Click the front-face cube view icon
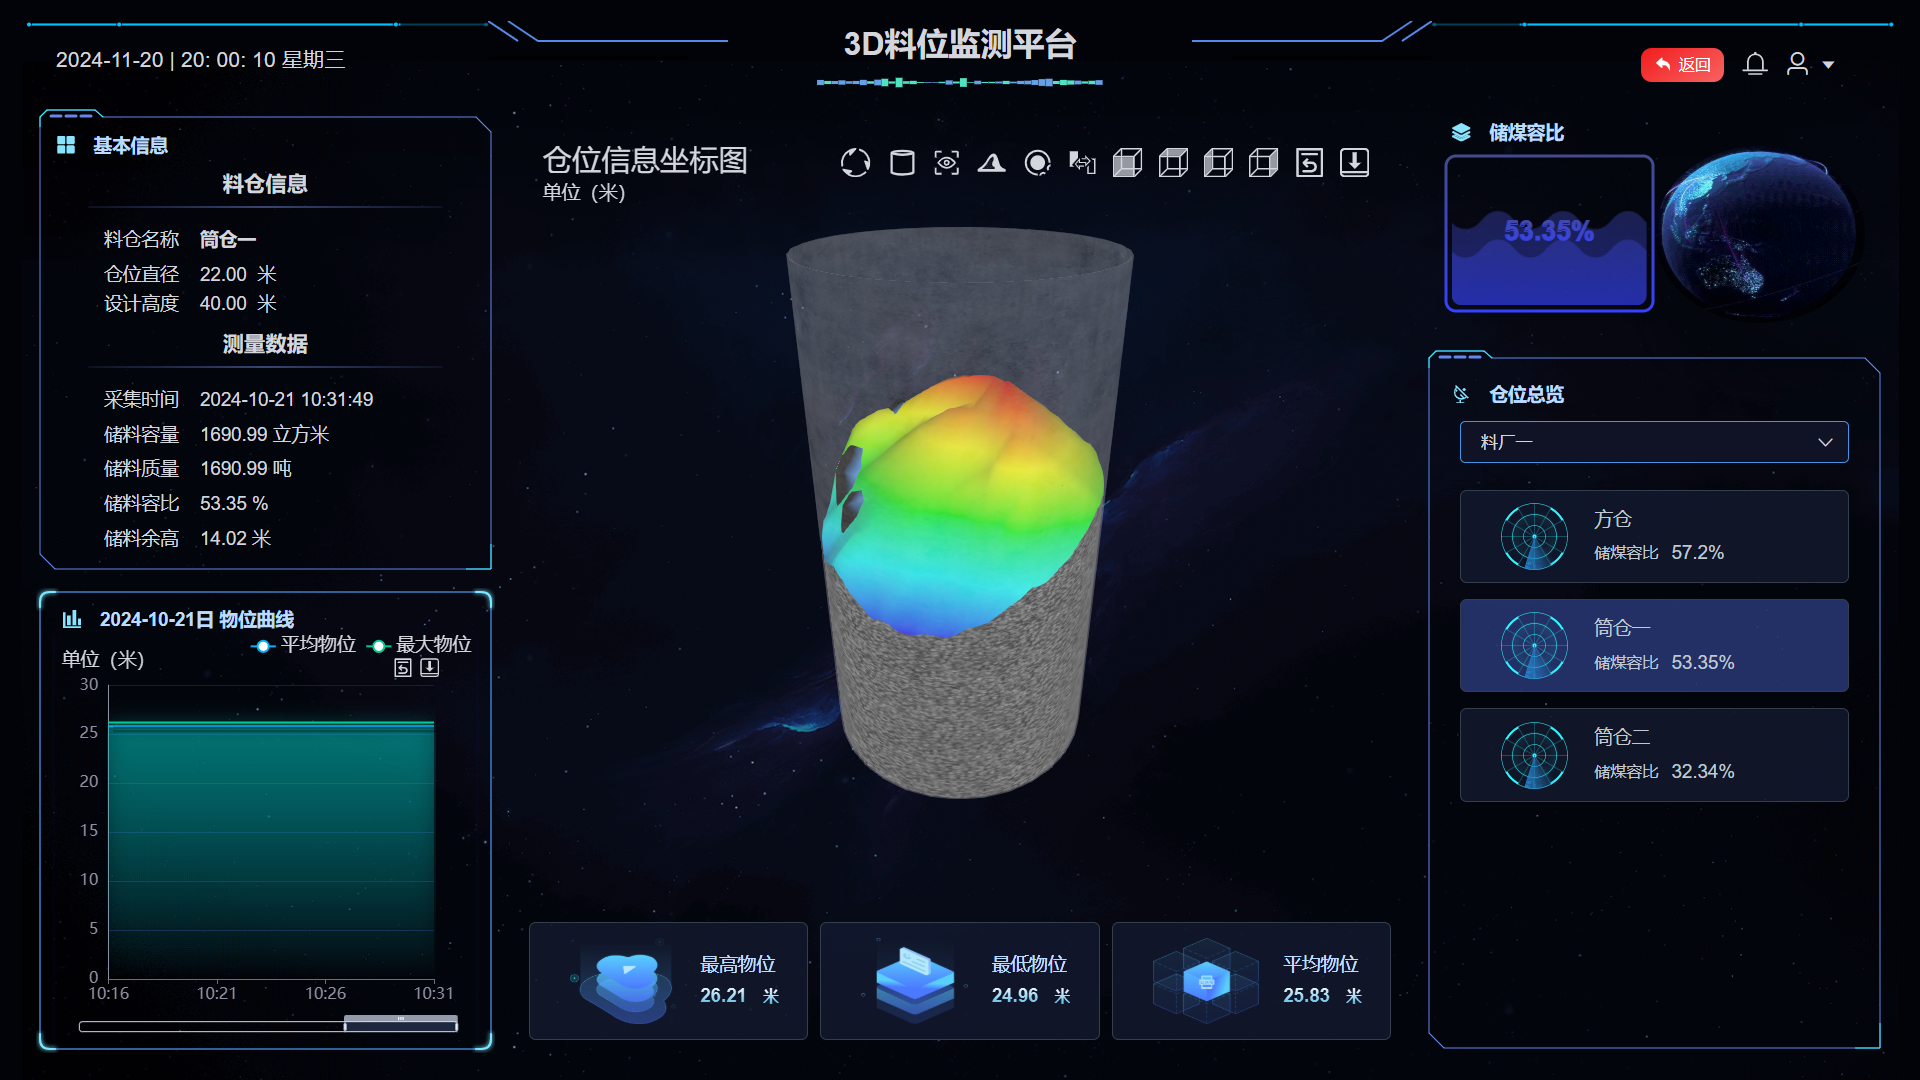This screenshot has width=1920, height=1080. [x=1127, y=163]
